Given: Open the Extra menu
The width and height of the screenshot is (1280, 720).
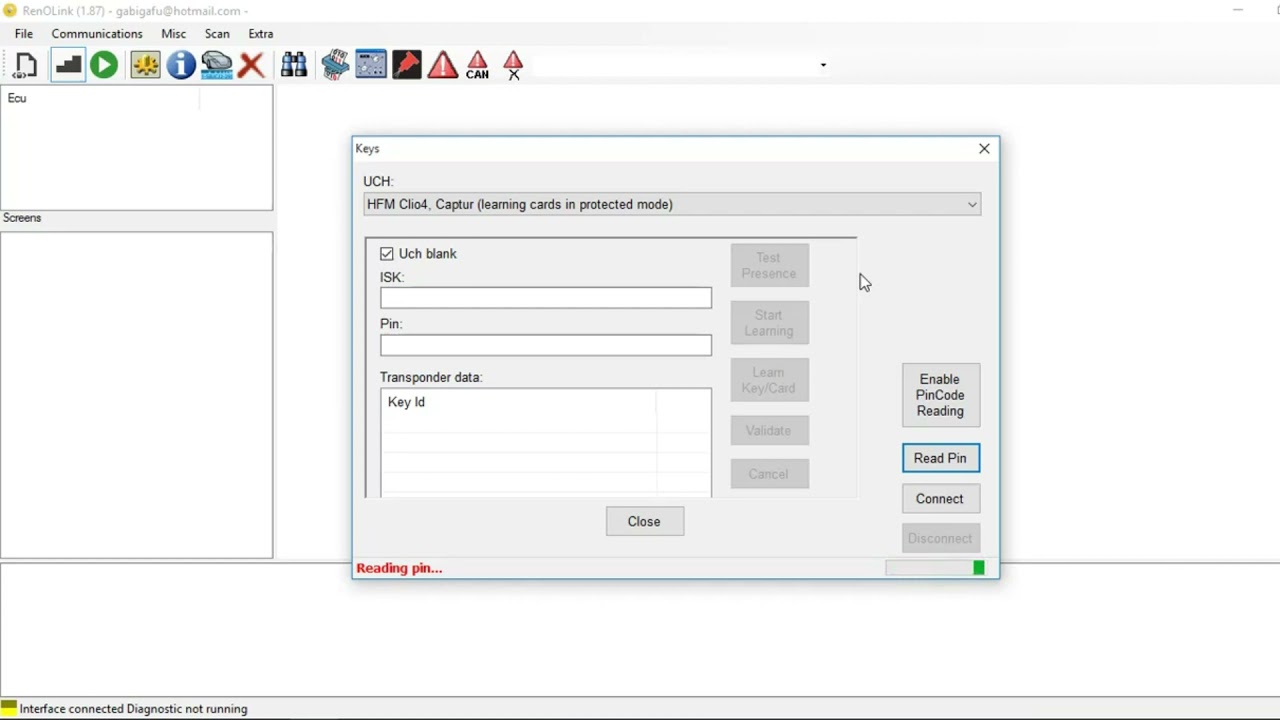Looking at the screenshot, I should point(261,34).
